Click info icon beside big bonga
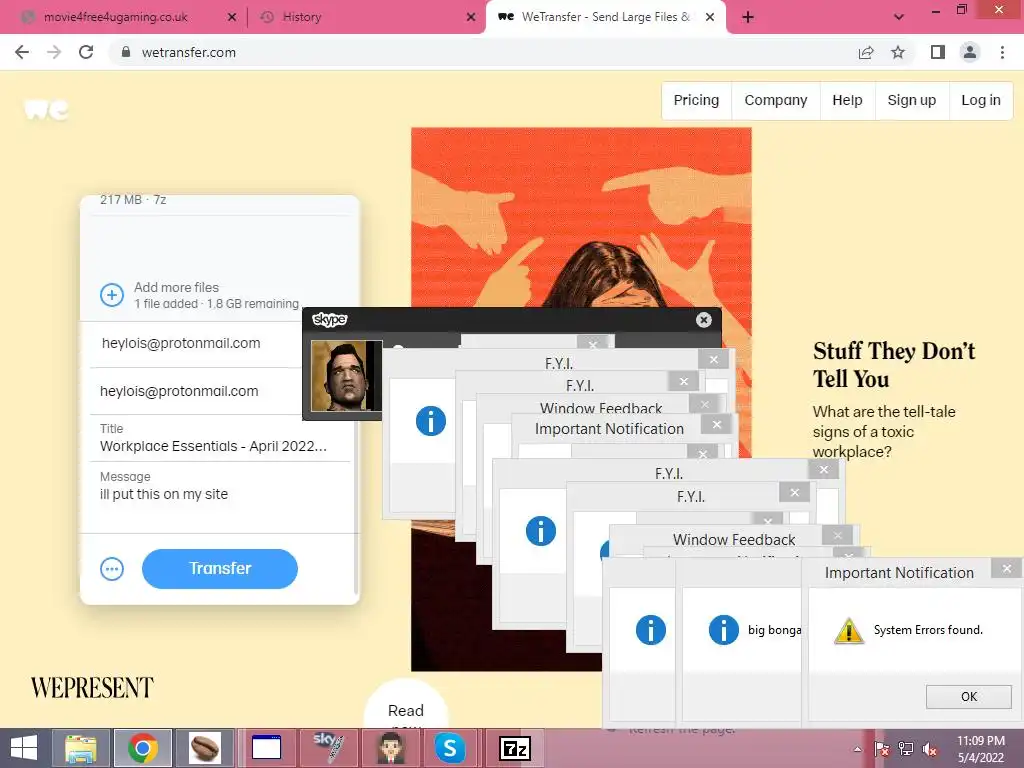1024x768 pixels. click(x=724, y=630)
